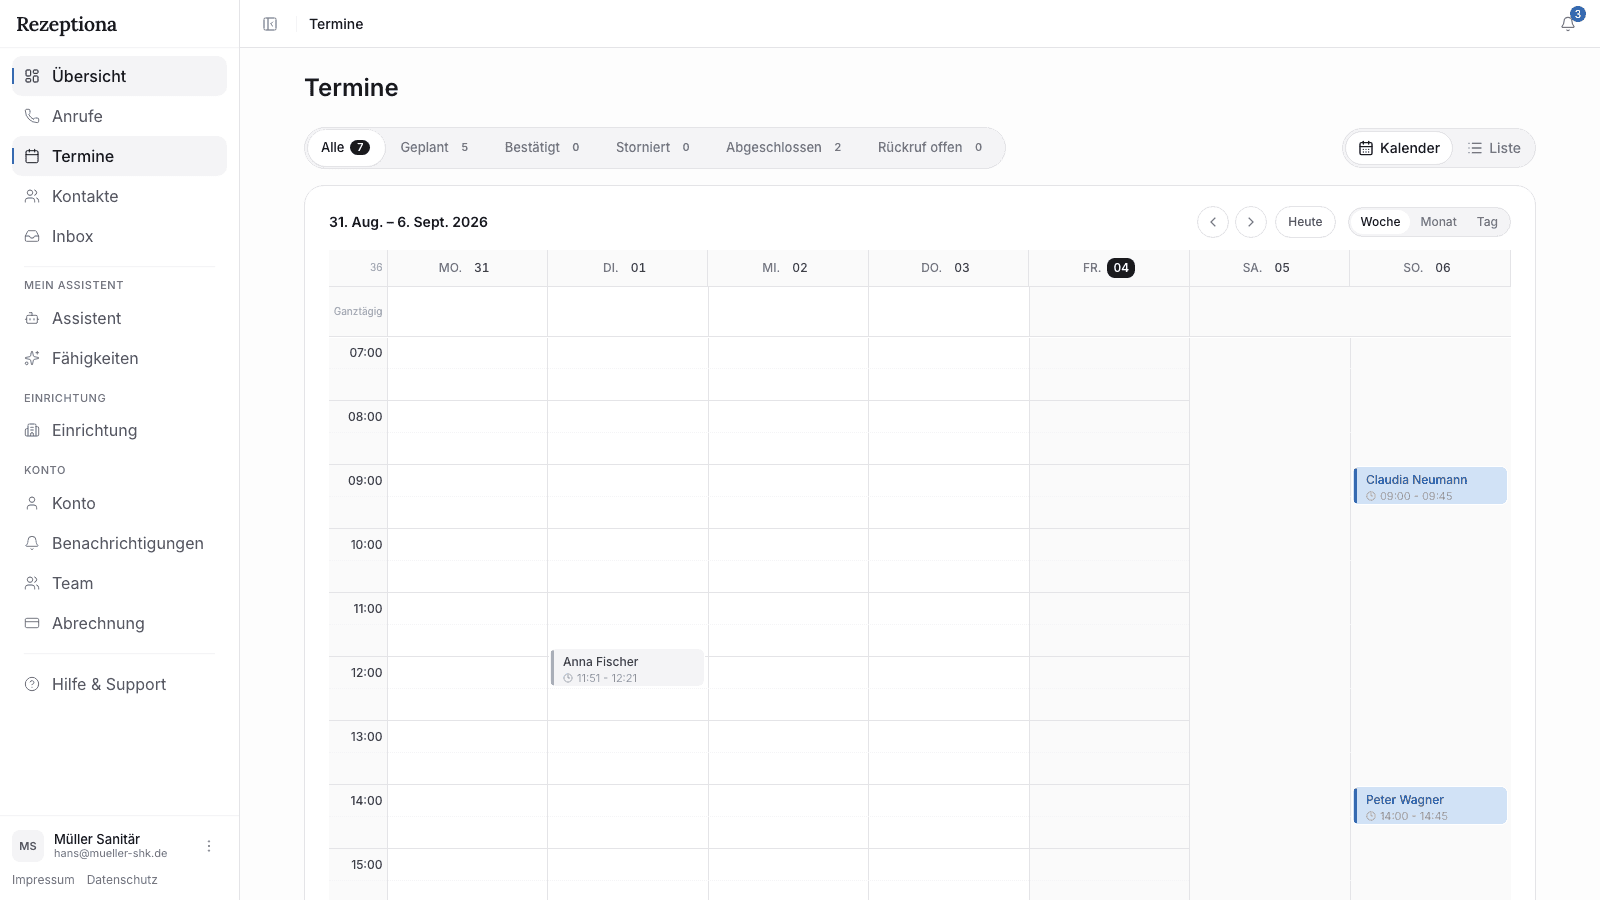Image resolution: width=1600 pixels, height=900 pixels.
Task: Open Fähigkeiten with the sparkle icon
Action: pos(32,358)
